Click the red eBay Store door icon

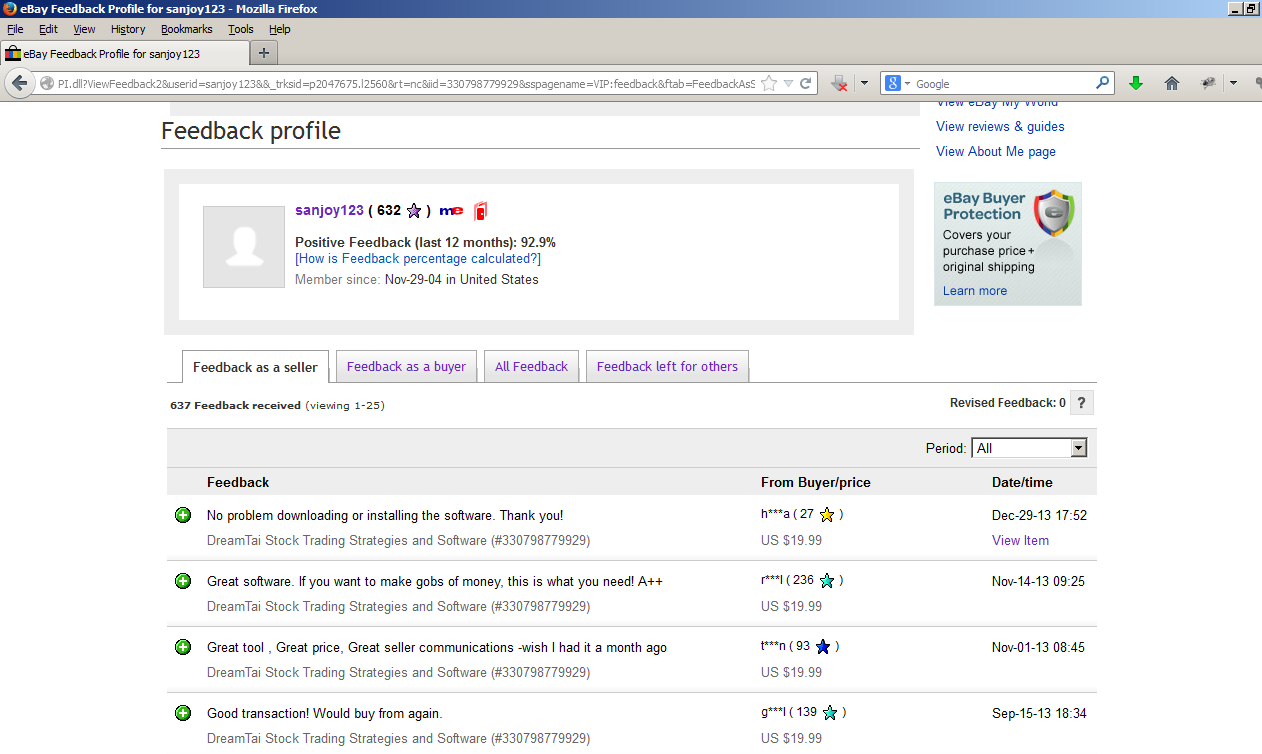pos(480,211)
